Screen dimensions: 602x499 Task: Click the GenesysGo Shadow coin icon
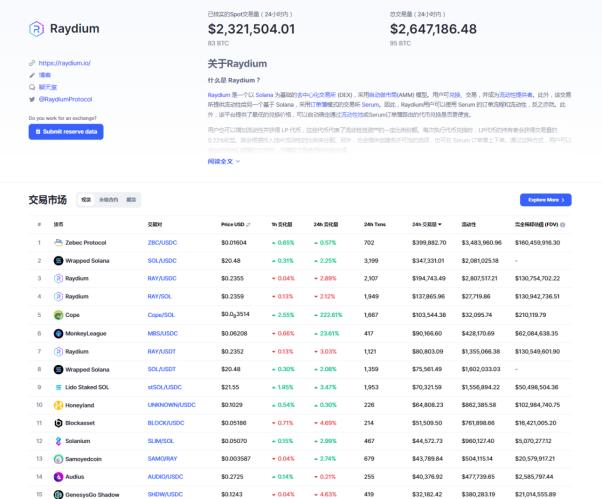[58, 494]
